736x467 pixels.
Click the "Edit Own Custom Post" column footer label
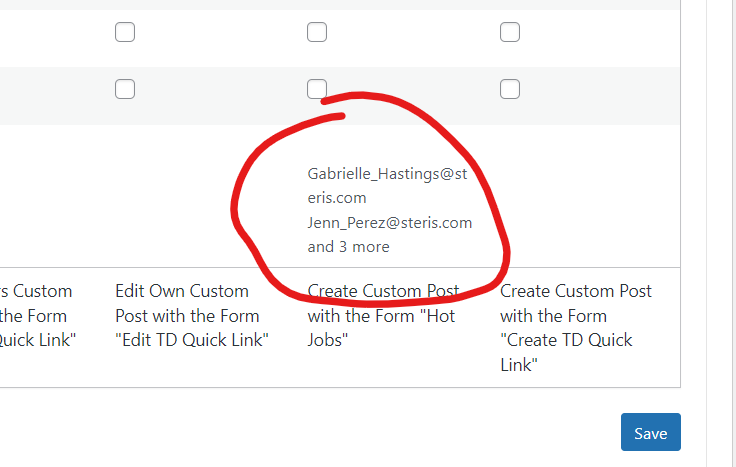(192, 315)
